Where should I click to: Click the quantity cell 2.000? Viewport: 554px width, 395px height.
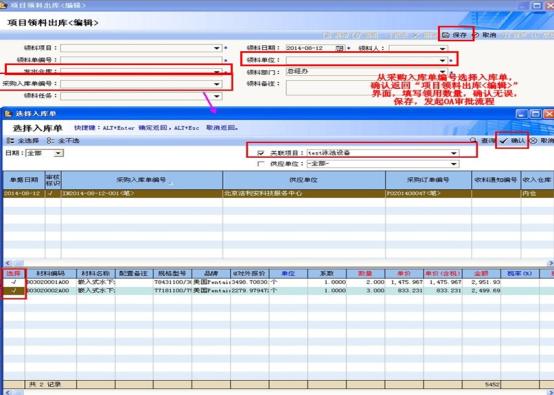[365, 282]
